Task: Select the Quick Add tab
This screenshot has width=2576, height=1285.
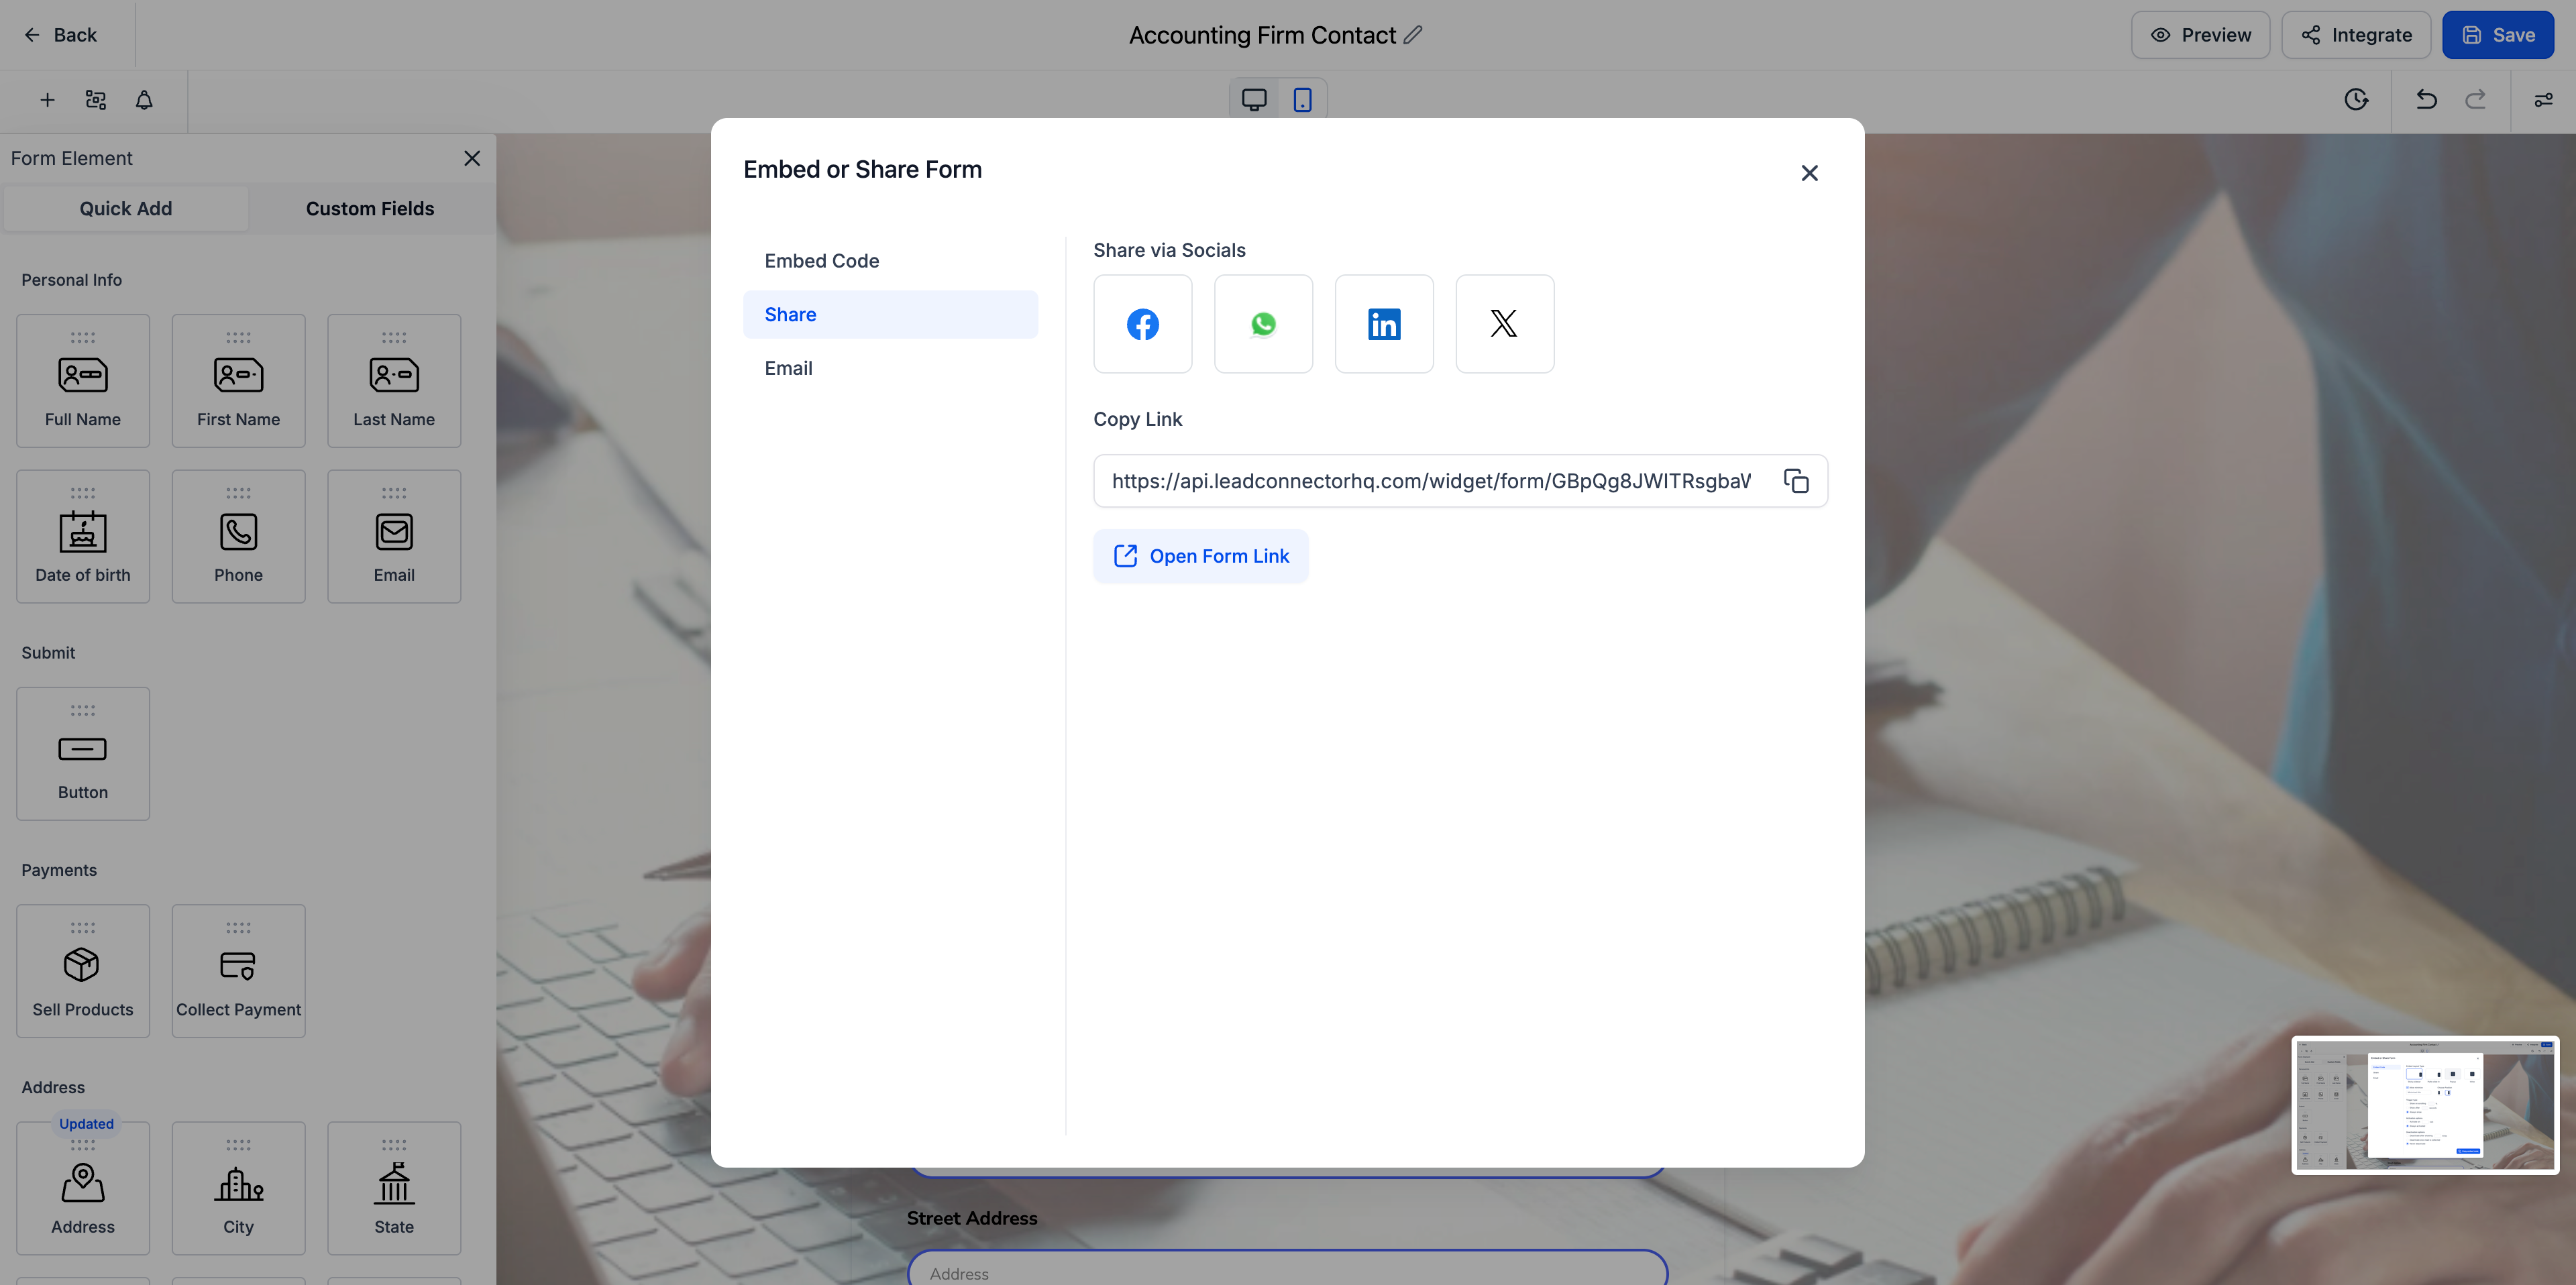Action: tap(126, 208)
